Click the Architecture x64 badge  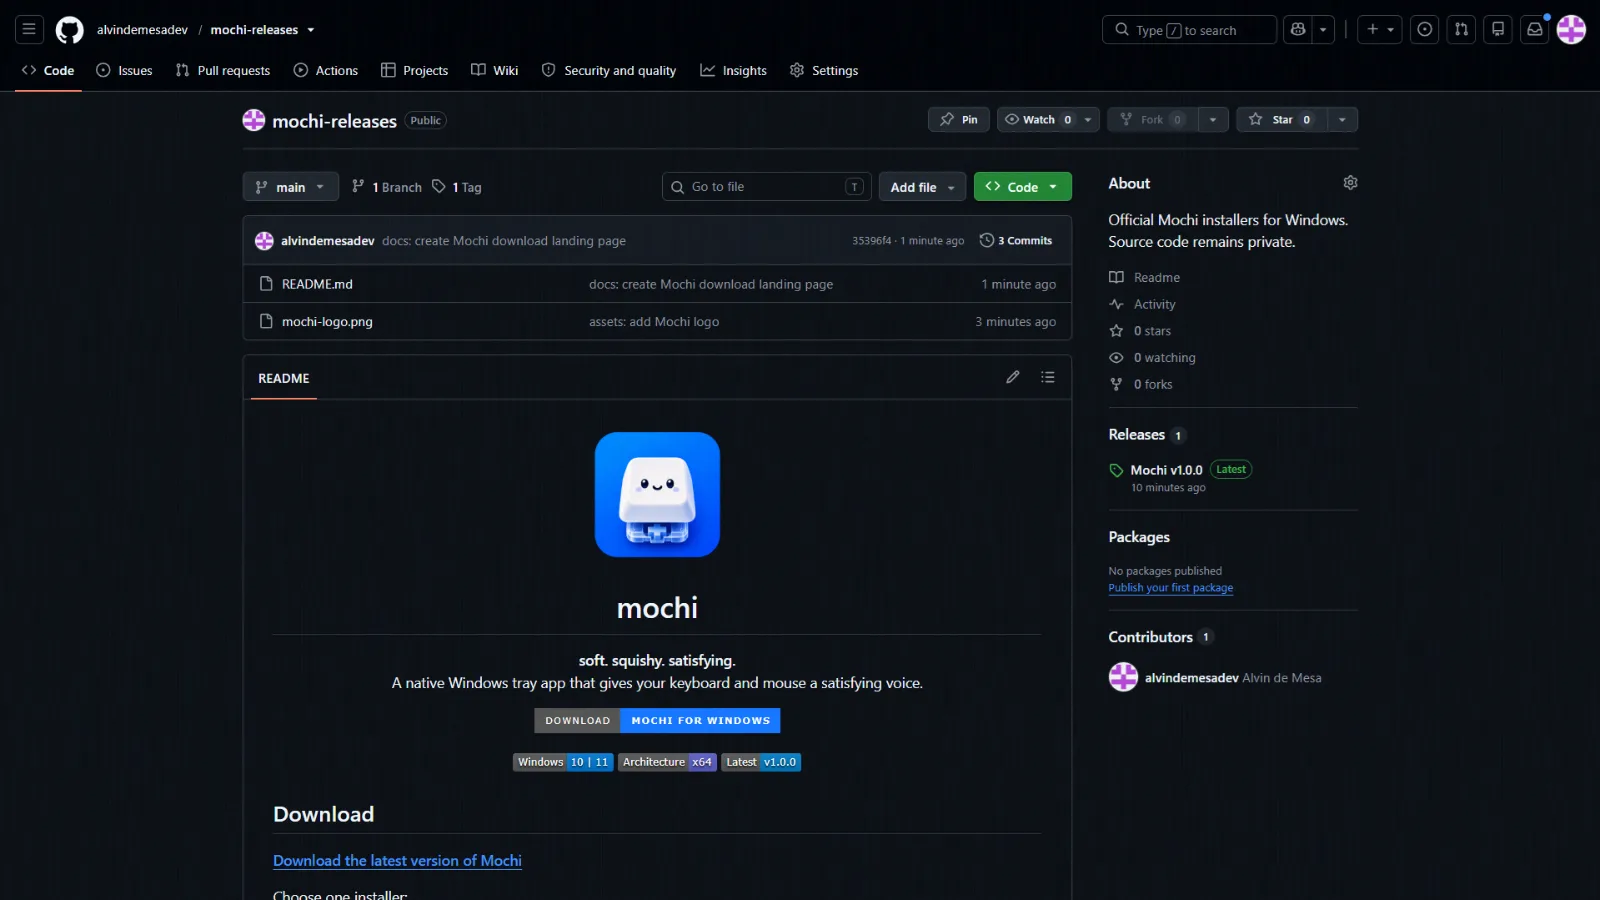point(667,762)
